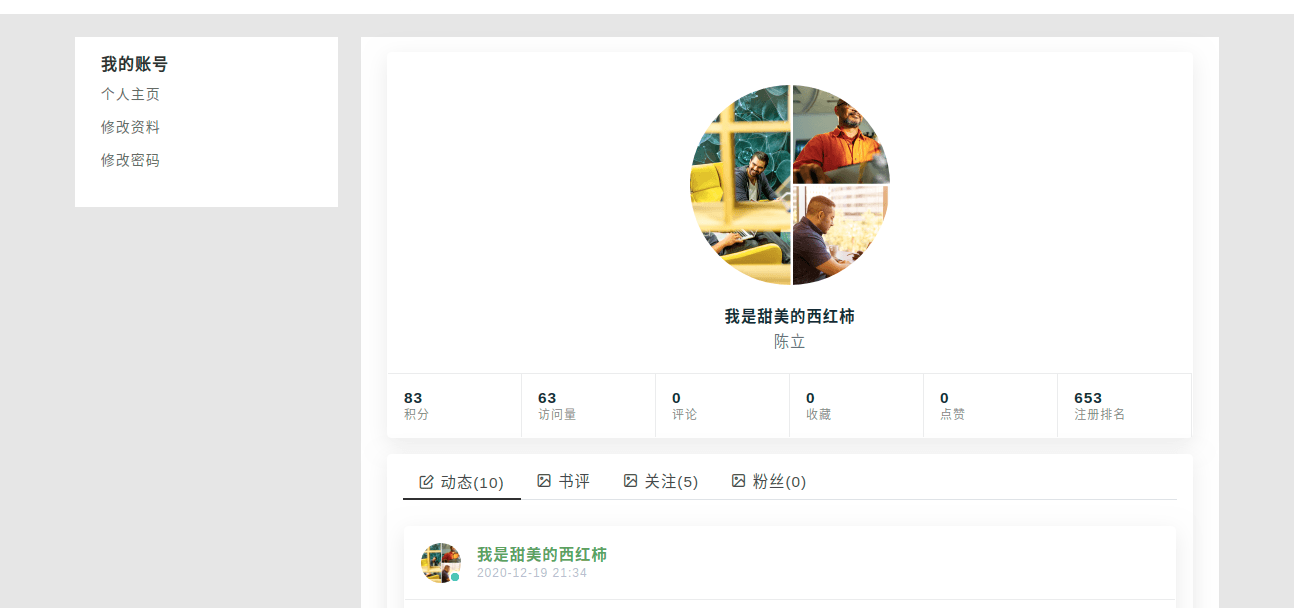Viewport: 1294px width, 608px height.
Task: Go to 个人主页 in the sidebar
Action: 130,95
